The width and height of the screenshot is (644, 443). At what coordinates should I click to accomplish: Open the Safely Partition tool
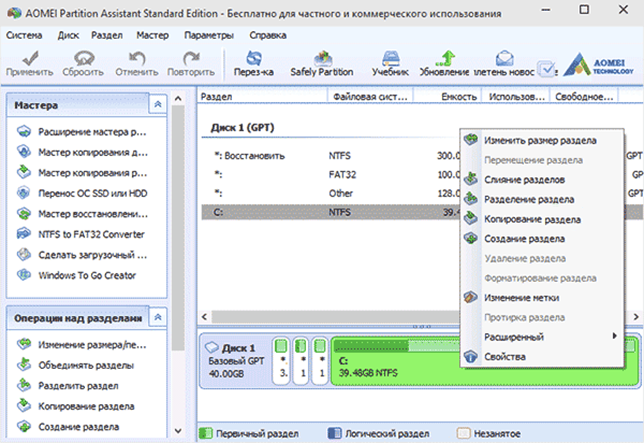click(x=320, y=64)
